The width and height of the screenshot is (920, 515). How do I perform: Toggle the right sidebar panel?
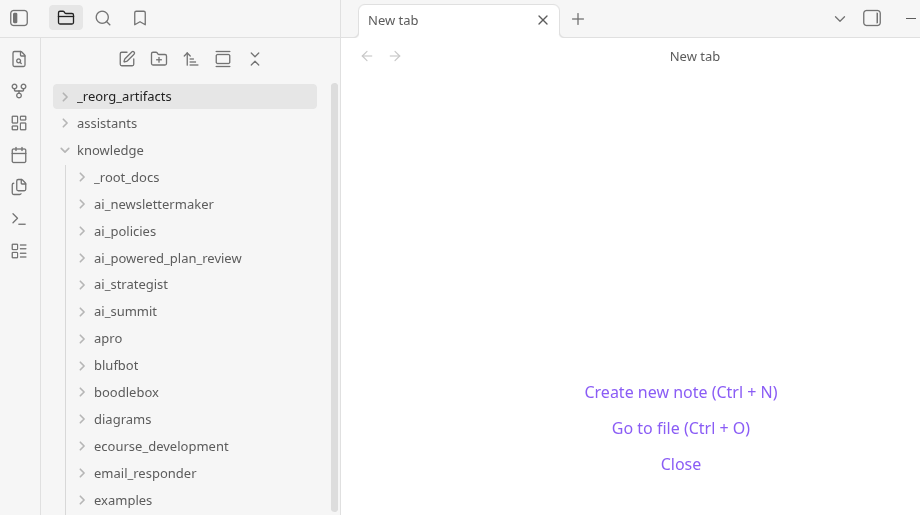(x=872, y=18)
